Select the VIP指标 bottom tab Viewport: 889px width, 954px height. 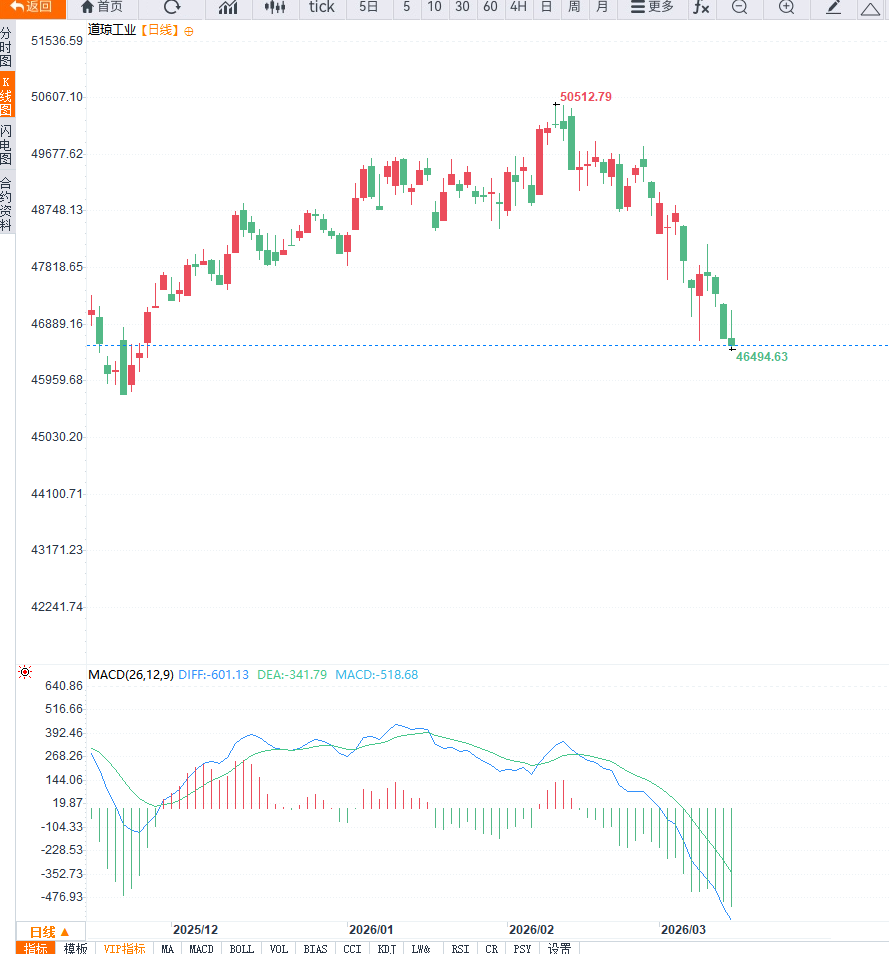click(124, 948)
